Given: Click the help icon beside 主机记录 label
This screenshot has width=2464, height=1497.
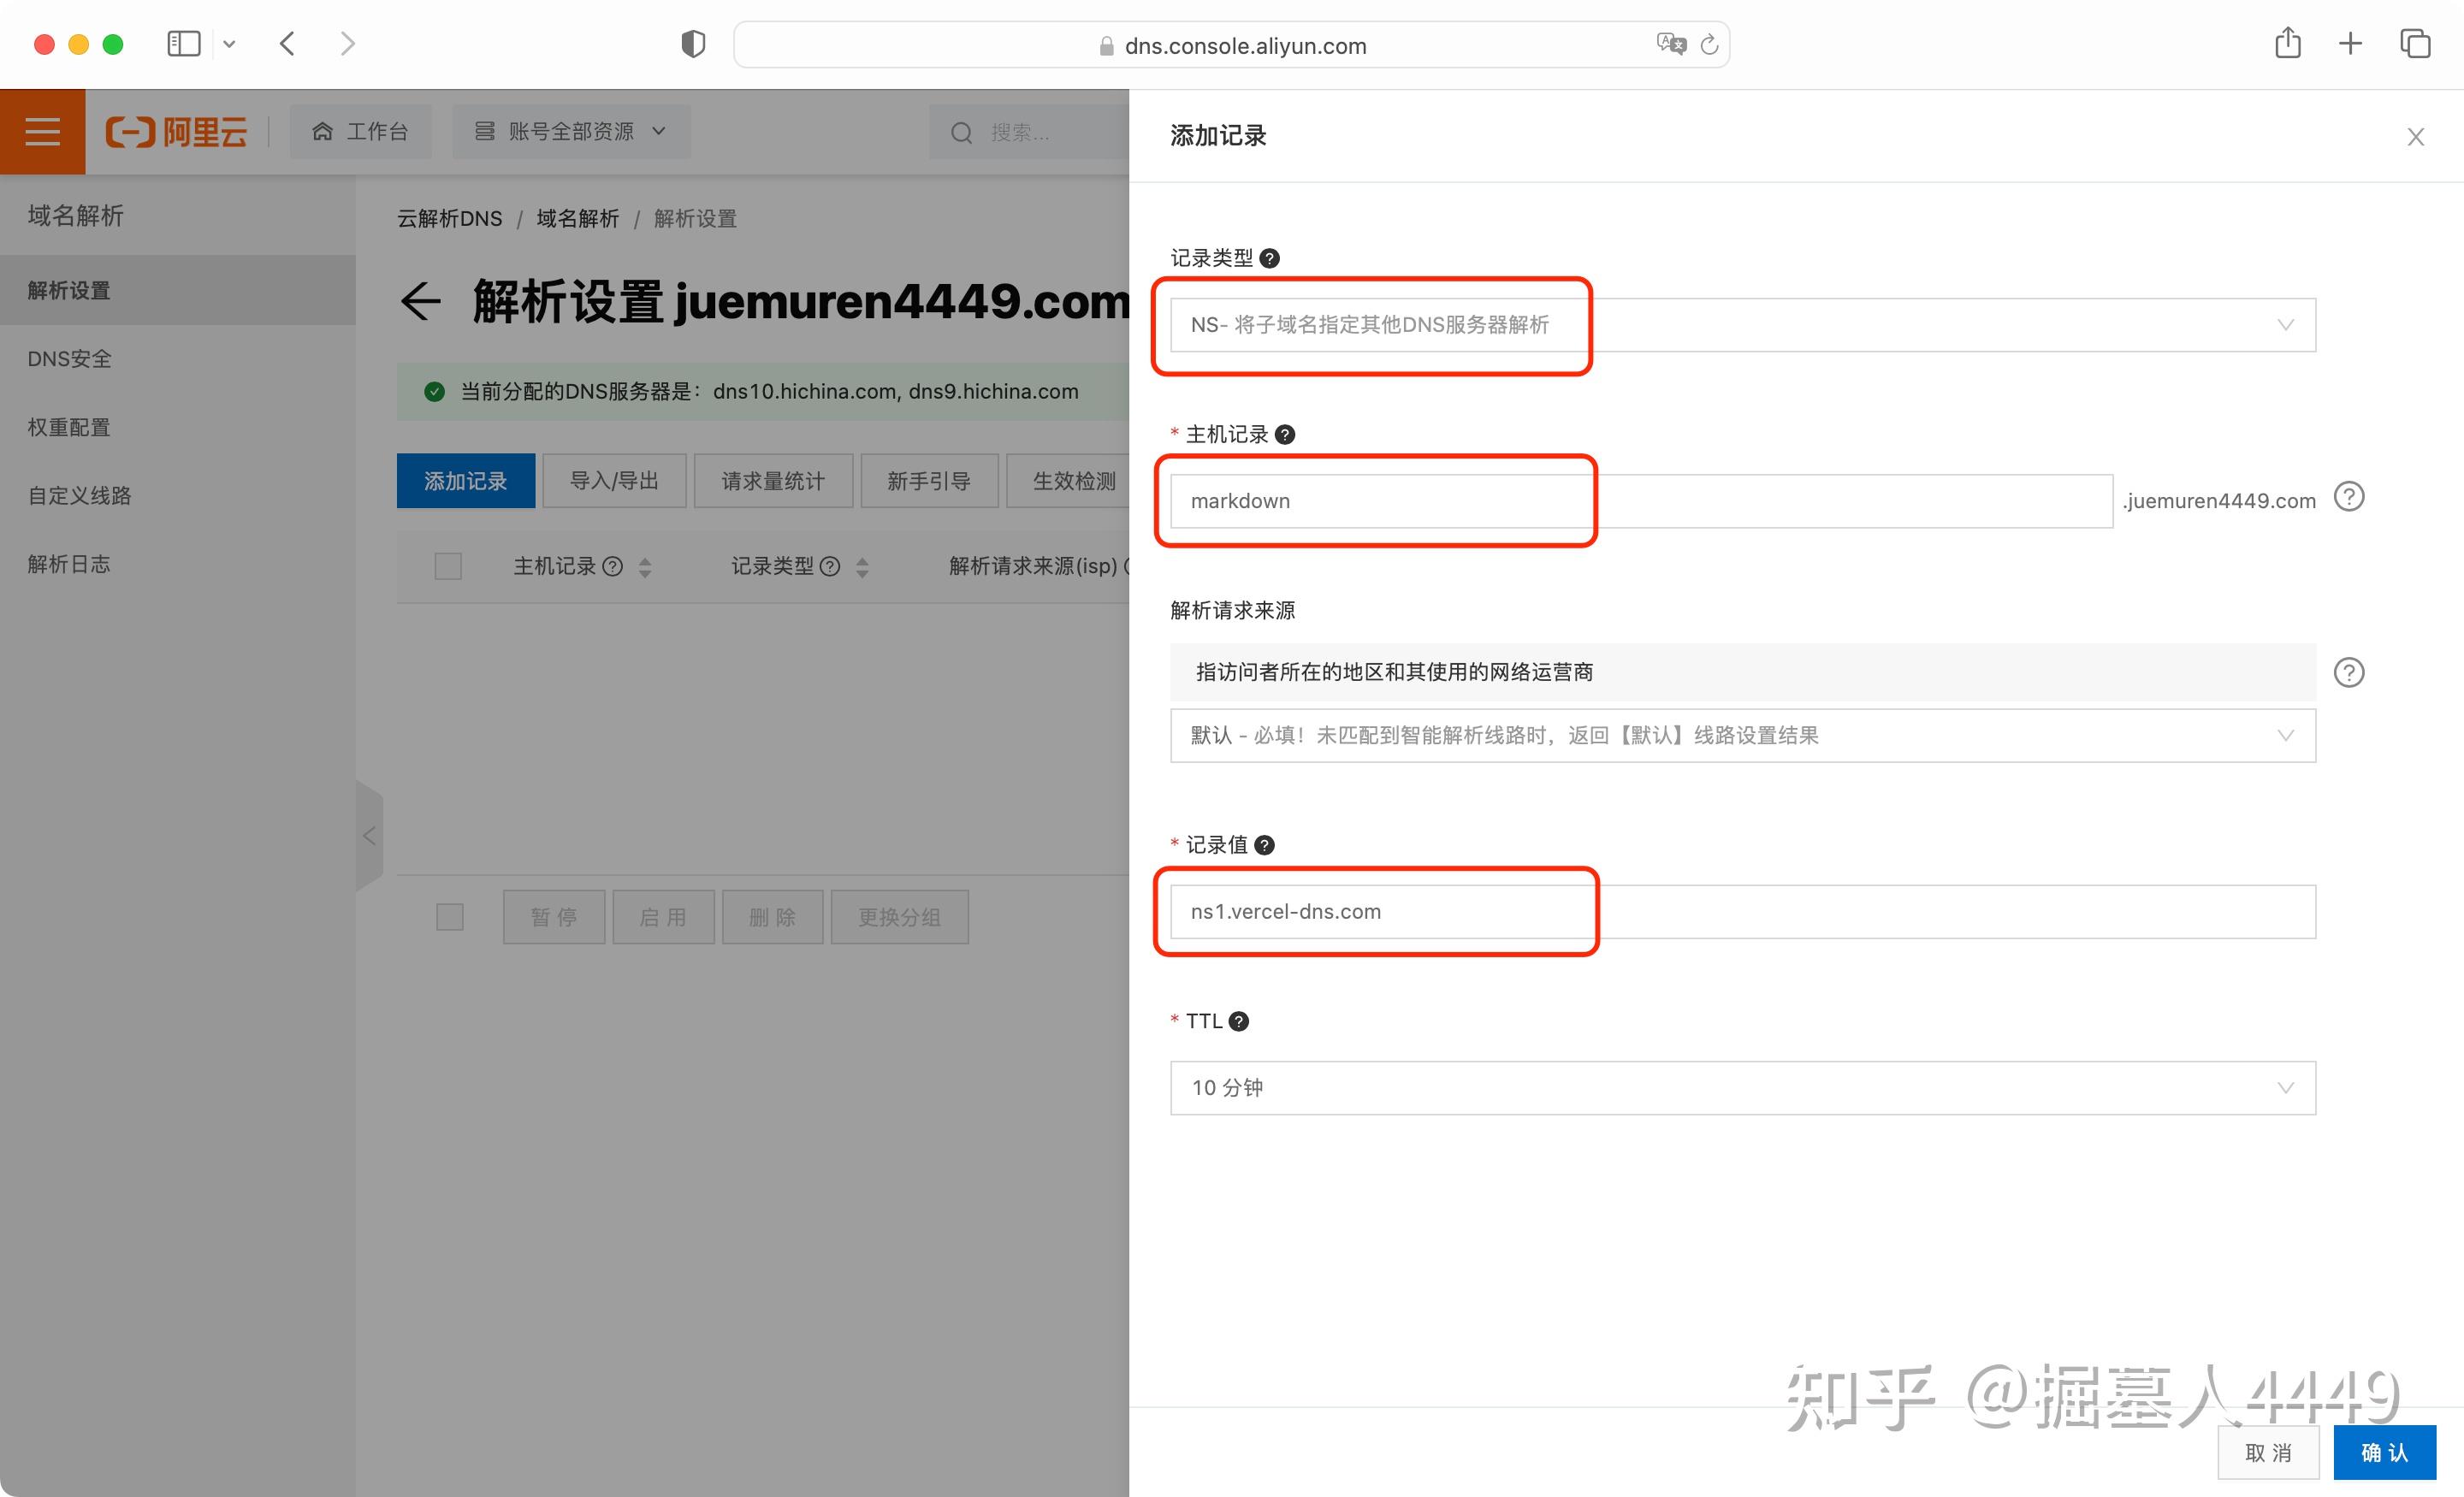Looking at the screenshot, I should (1285, 434).
